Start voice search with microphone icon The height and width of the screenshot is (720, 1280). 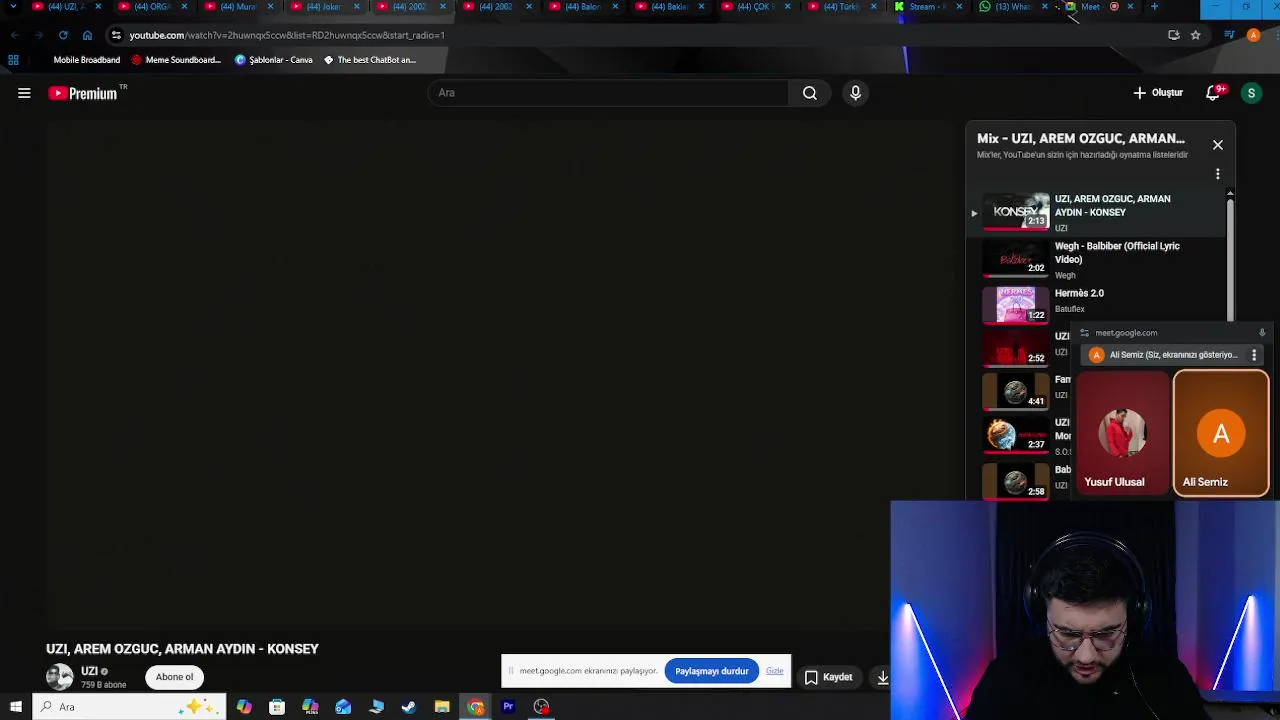(x=855, y=93)
